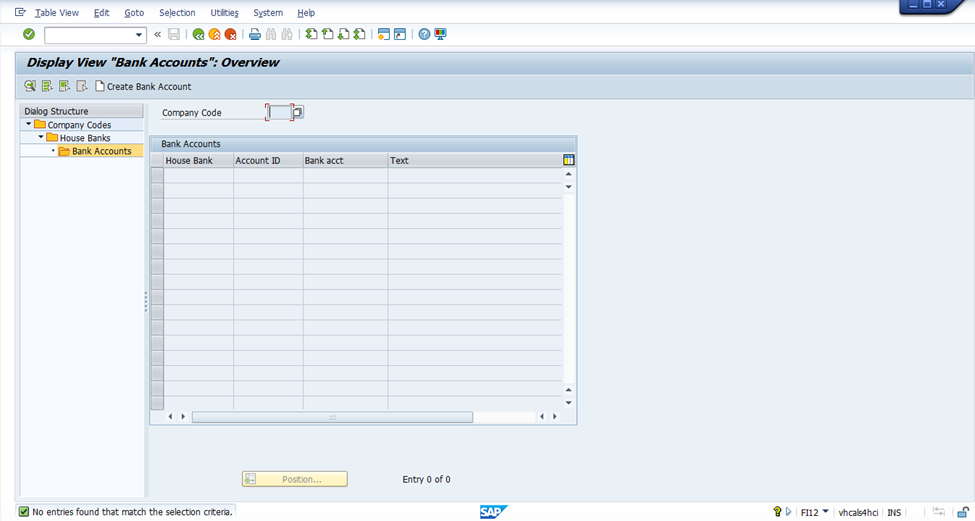
Task: Click the Customize Local Layout monitor icon
Action: click(x=440, y=34)
